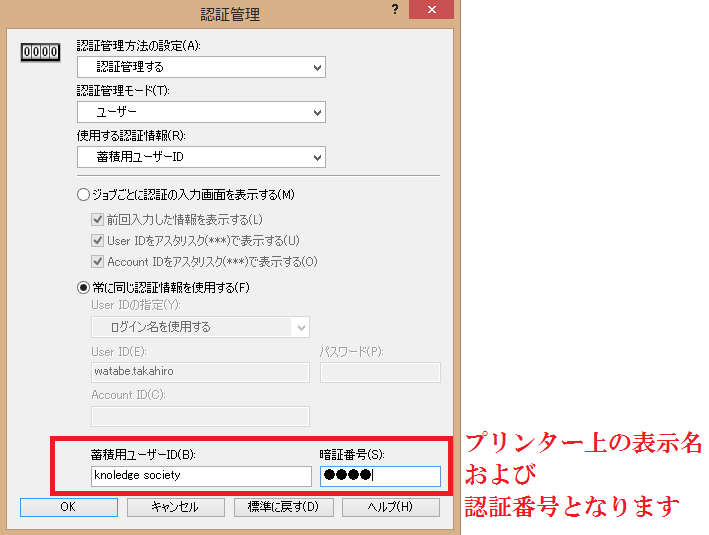This screenshot has height=535, width=709.
Task: Open the ログイン名を使用する dropdown
Action: point(200,327)
